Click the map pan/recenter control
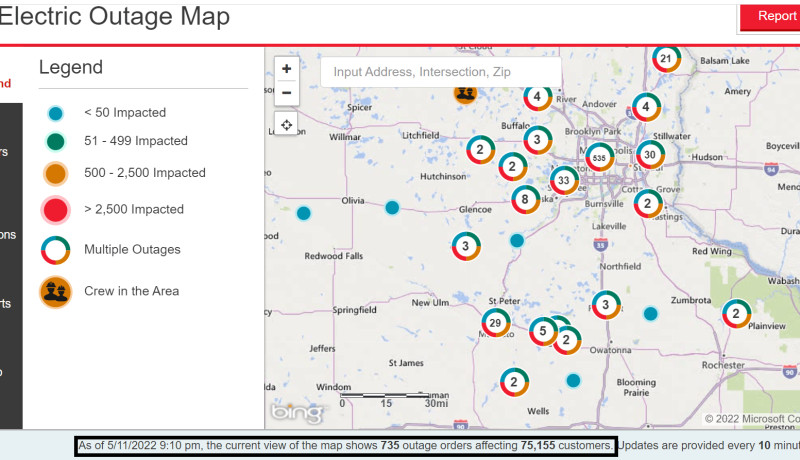Viewport: 800px width, 460px height. 287,125
